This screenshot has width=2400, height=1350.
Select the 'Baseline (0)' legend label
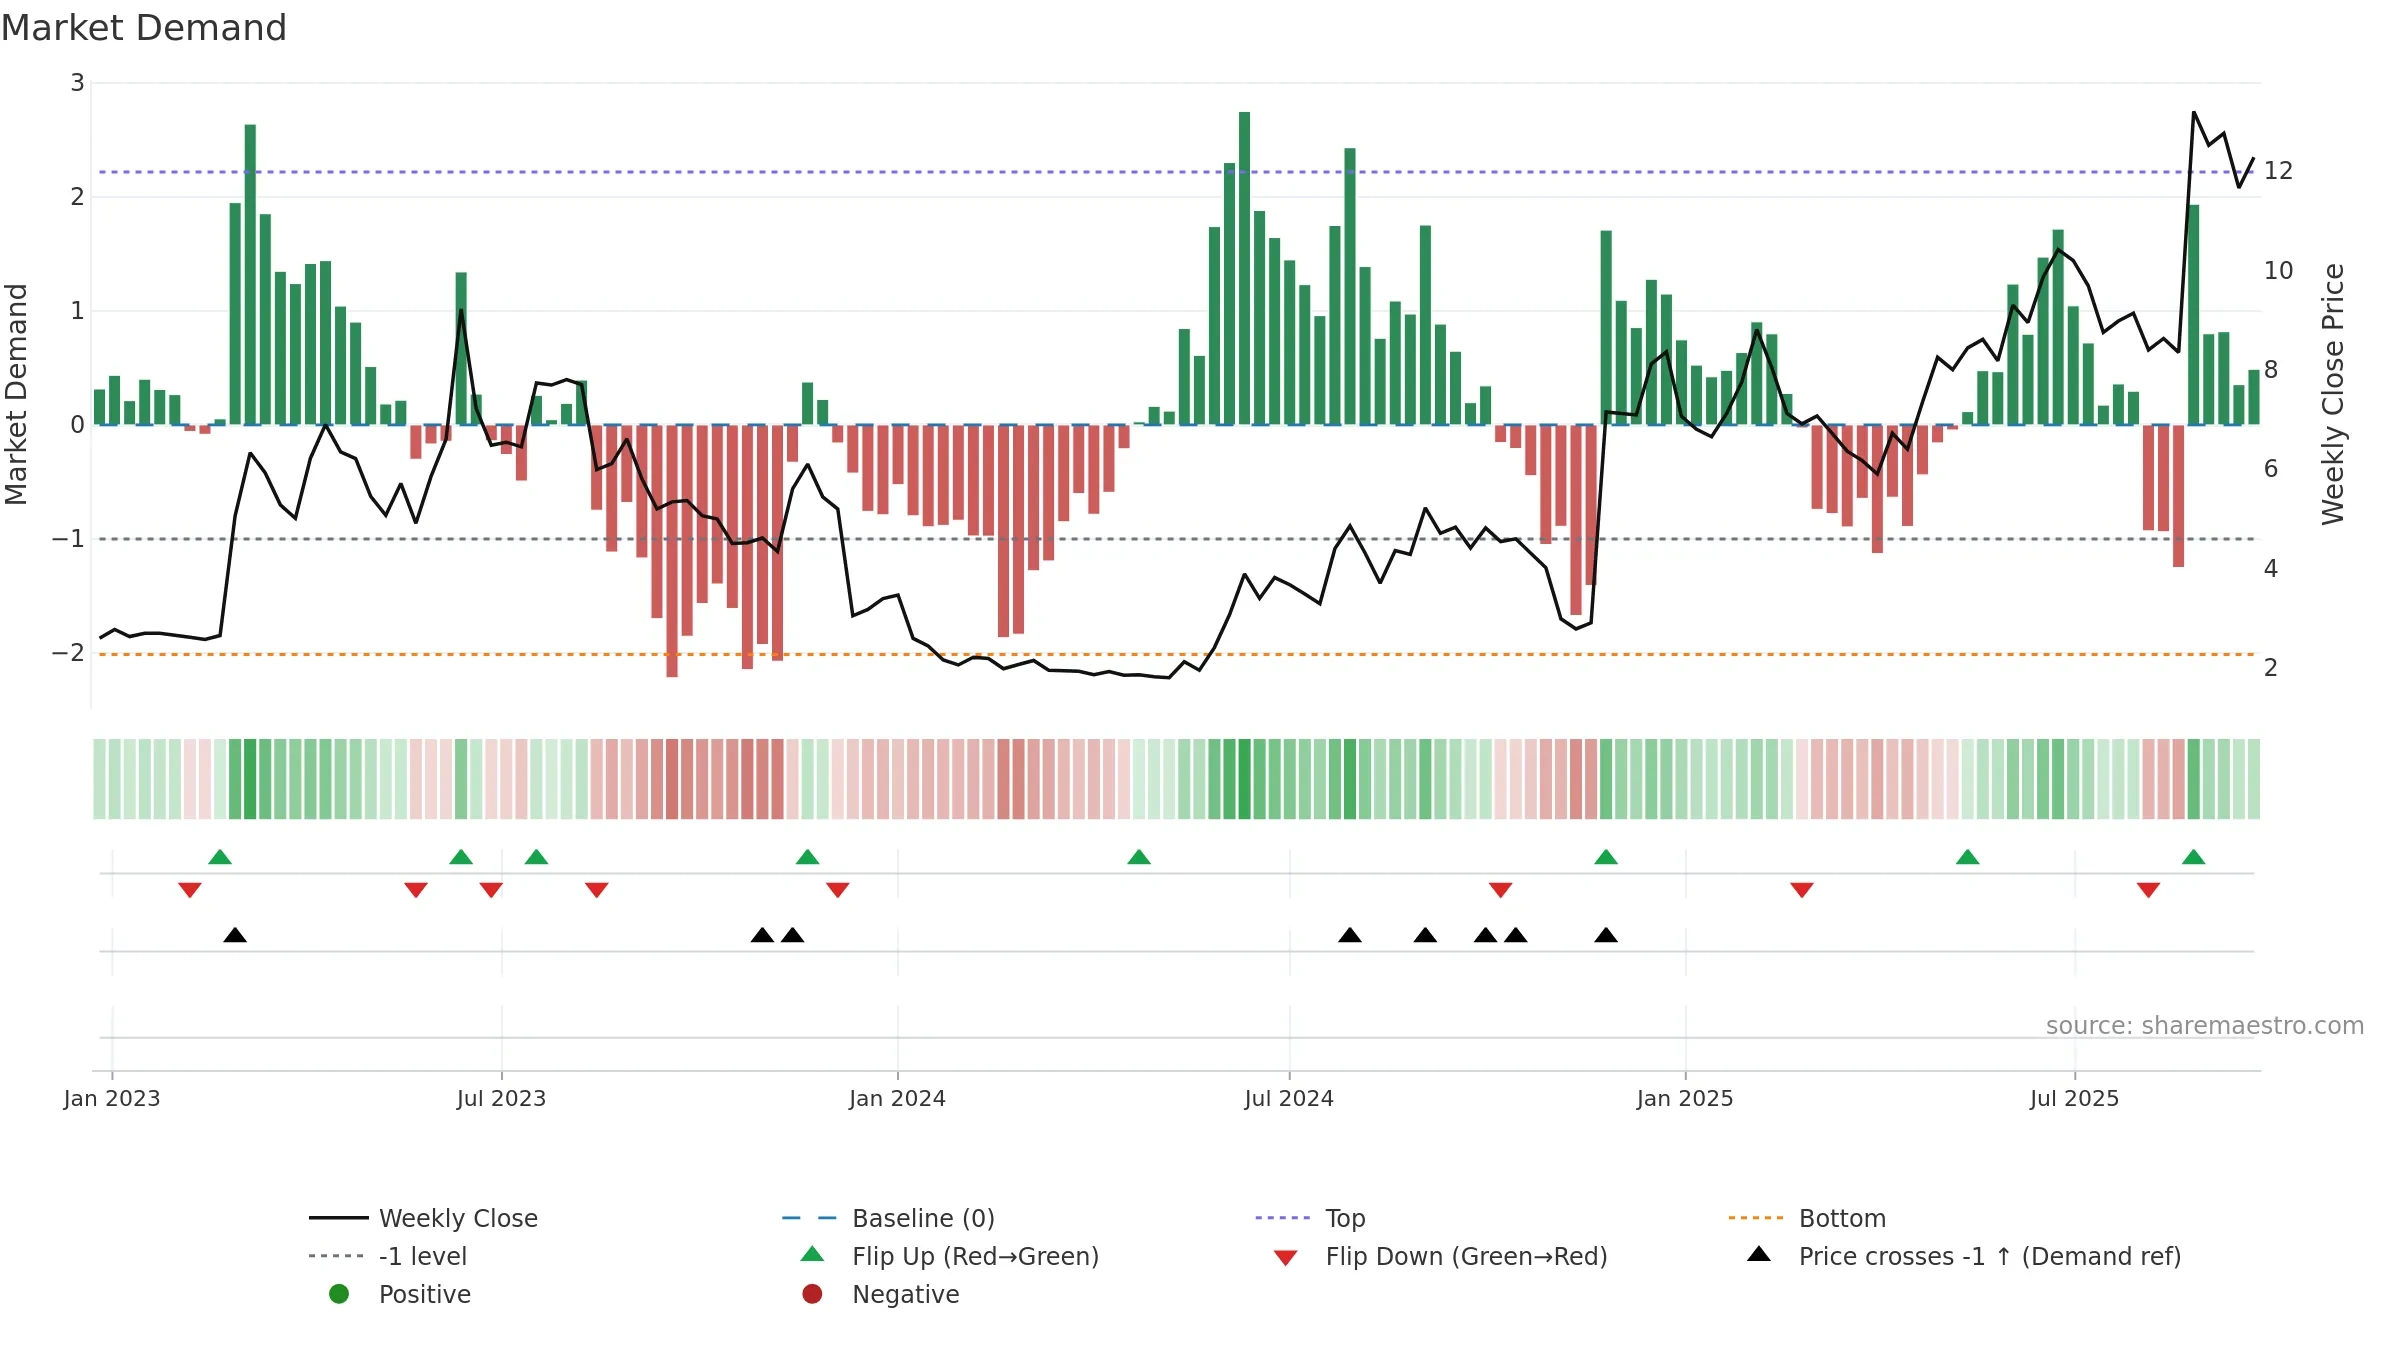(923, 1218)
